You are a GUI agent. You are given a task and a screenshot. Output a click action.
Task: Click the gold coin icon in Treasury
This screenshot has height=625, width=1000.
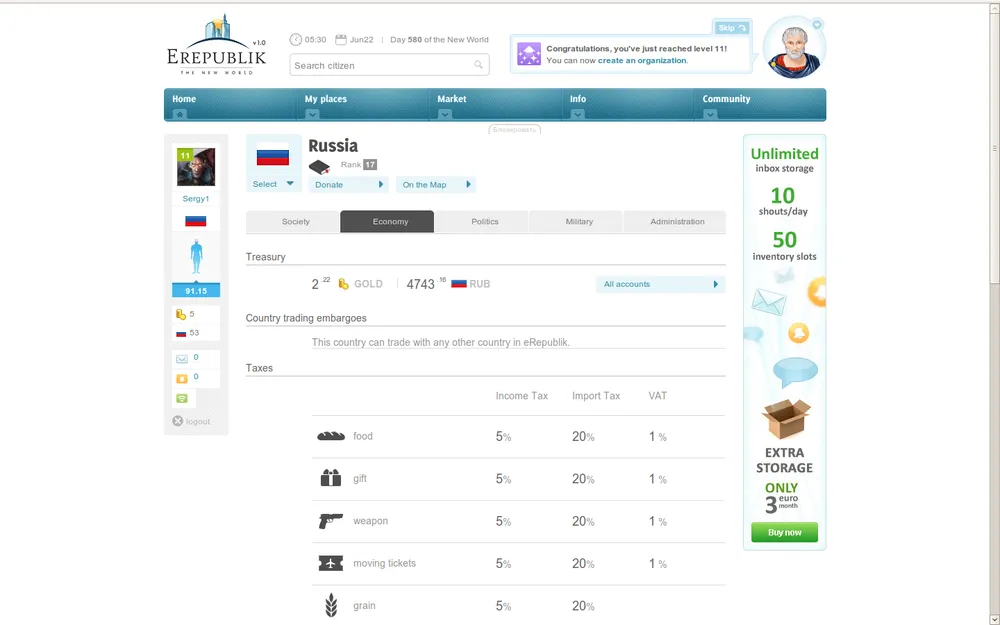click(343, 284)
